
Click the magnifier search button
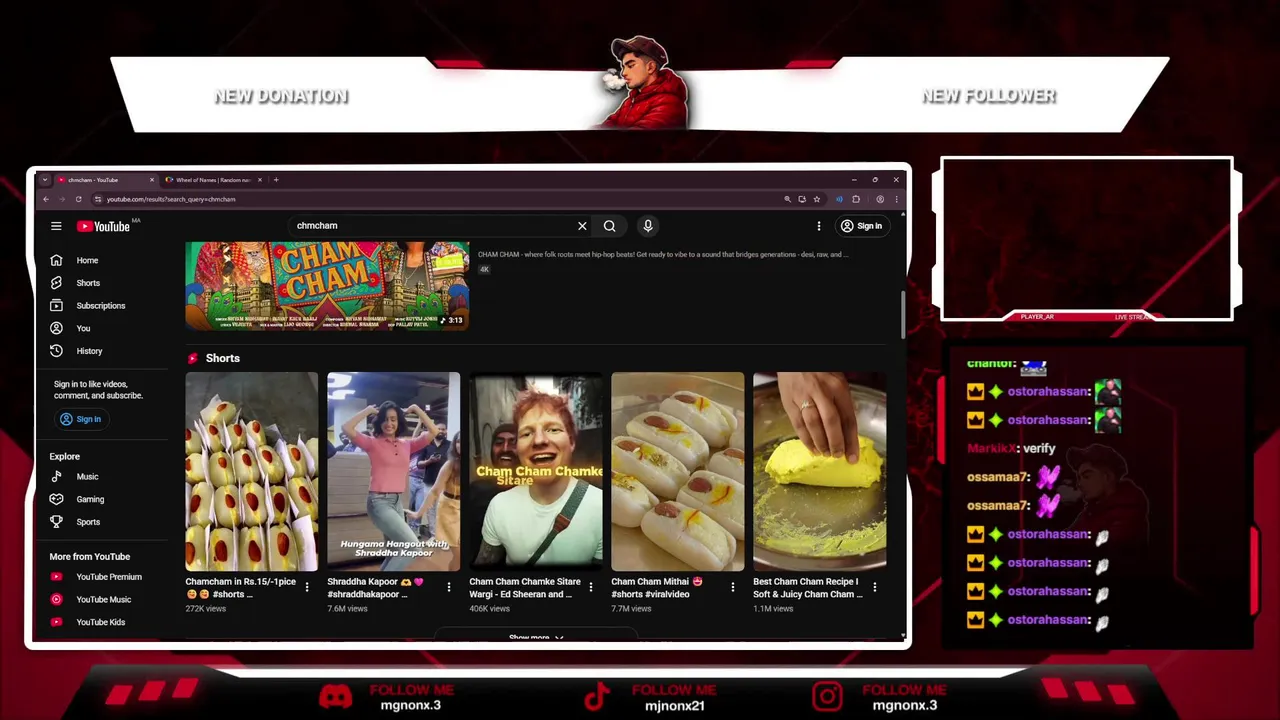609,226
